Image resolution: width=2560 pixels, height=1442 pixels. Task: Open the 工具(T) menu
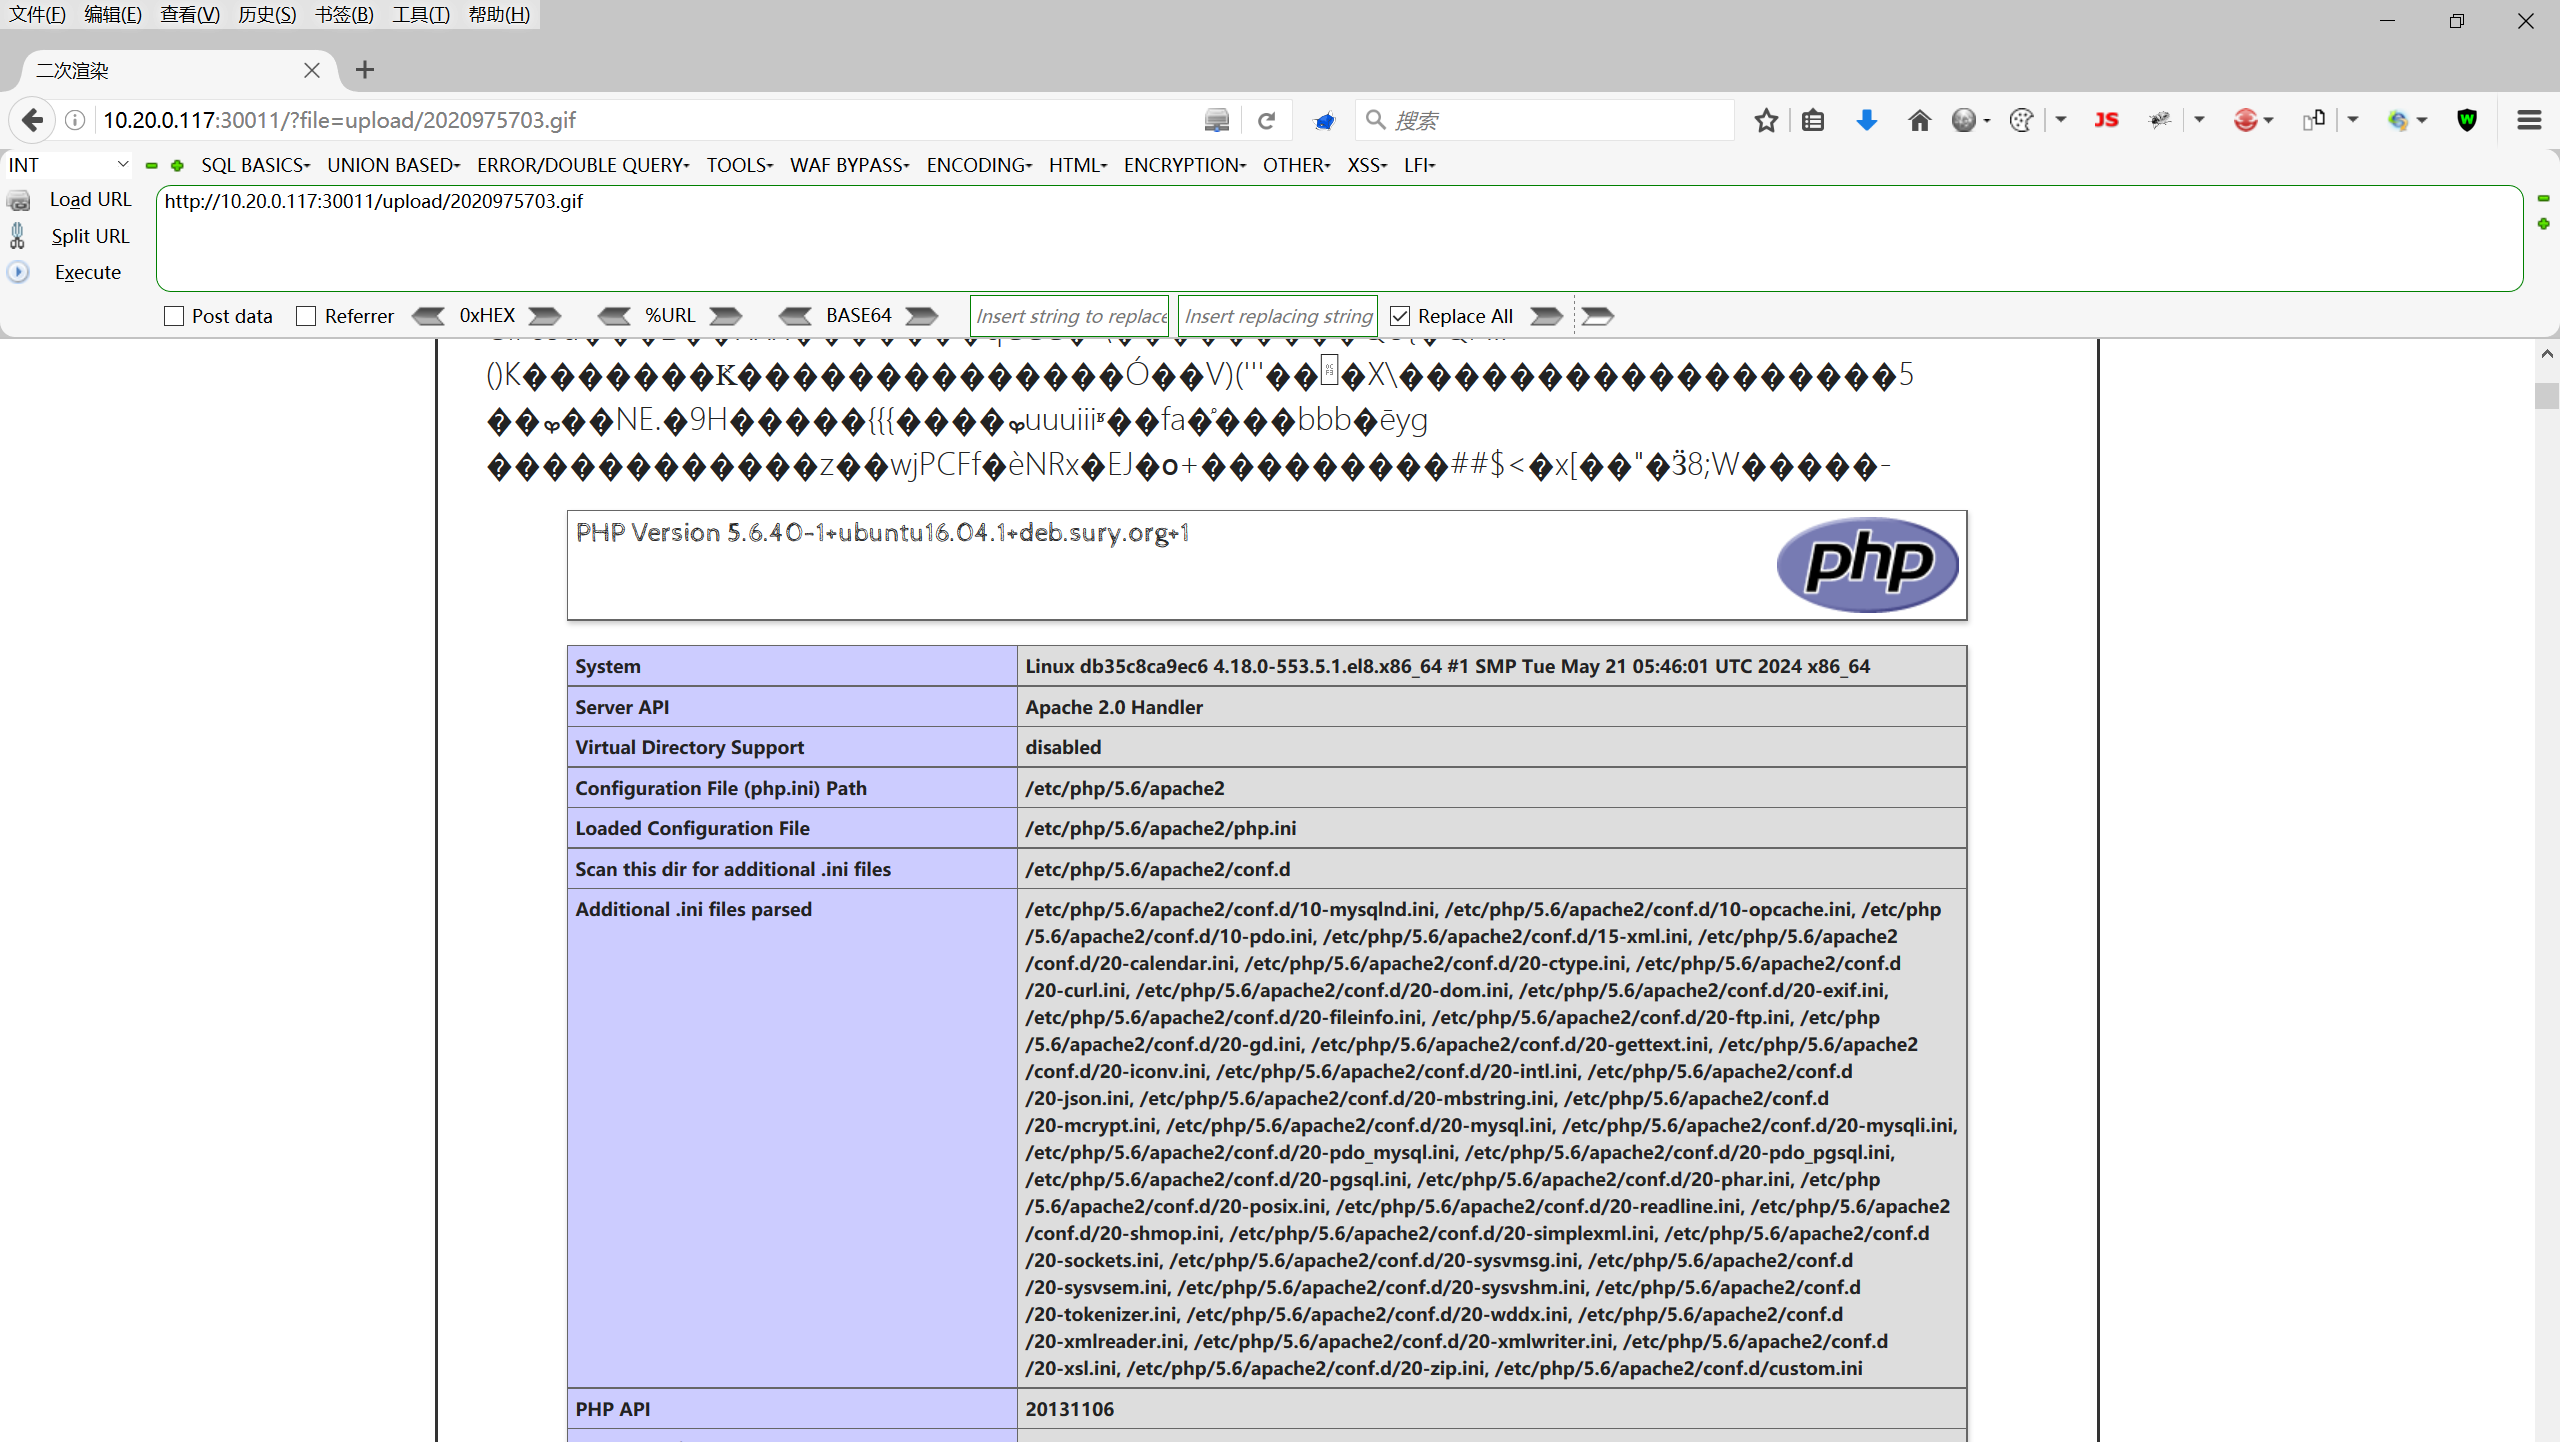(420, 15)
